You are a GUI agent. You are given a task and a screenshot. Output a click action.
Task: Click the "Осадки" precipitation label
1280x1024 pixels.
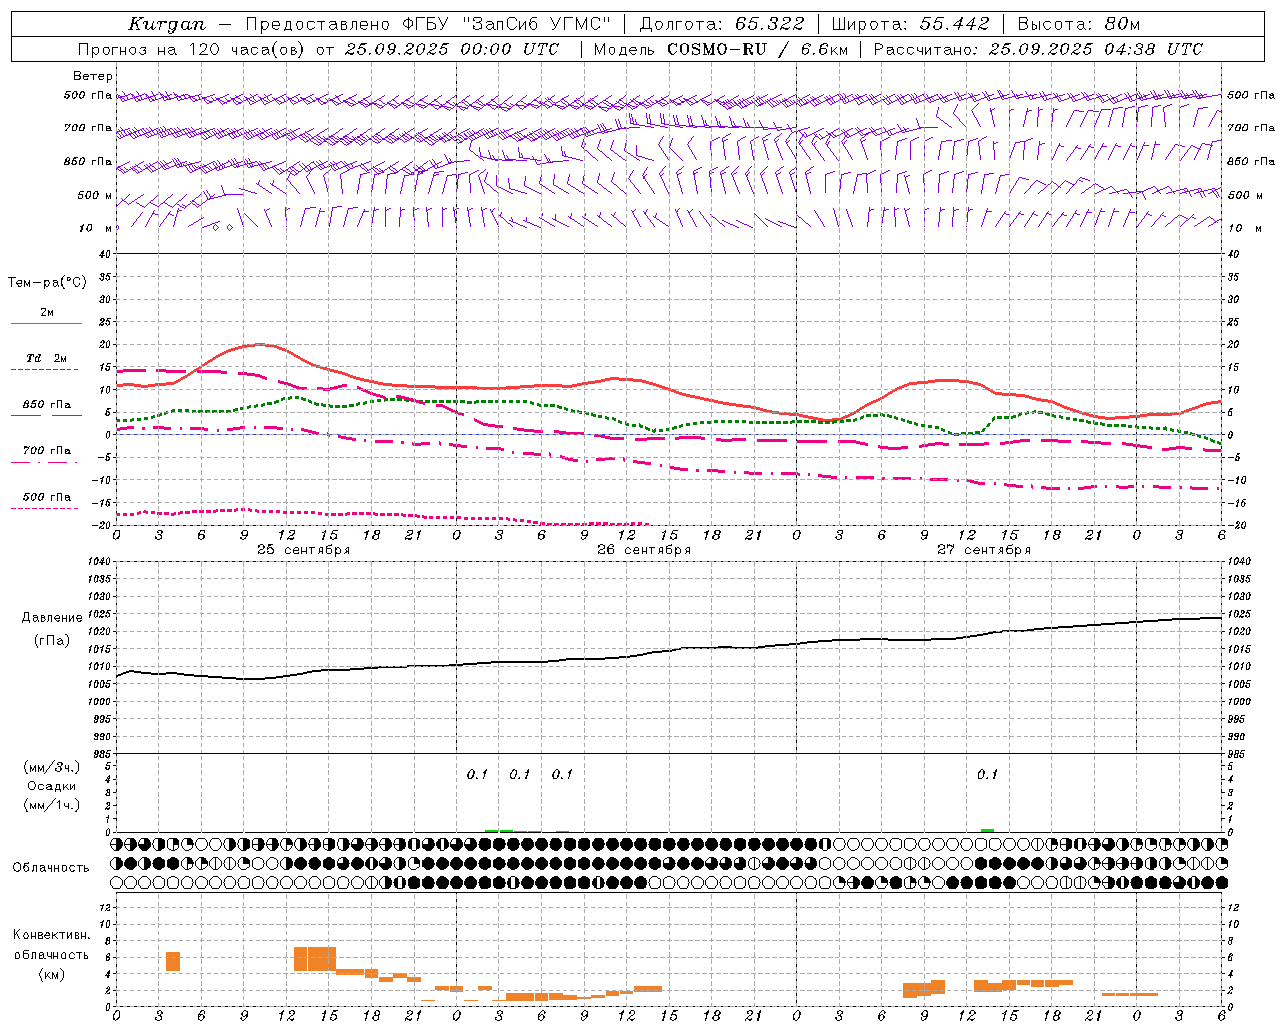point(52,786)
